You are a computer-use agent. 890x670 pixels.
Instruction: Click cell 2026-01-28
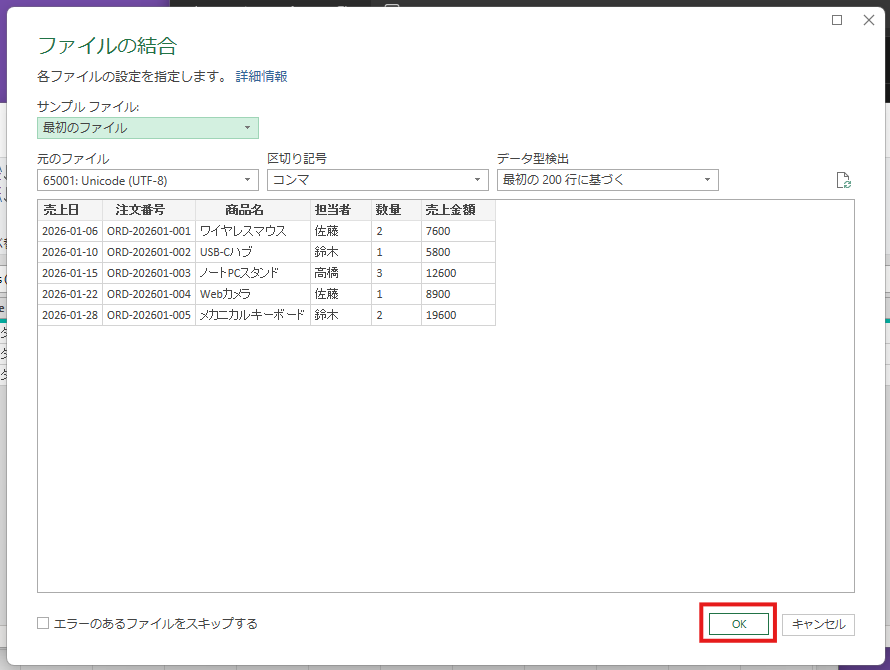click(x=70, y=315)
